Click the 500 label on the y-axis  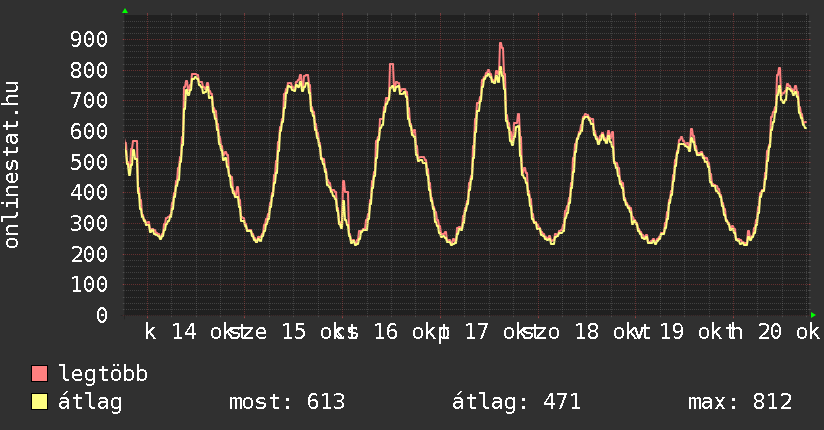click(x=88, y=162)
